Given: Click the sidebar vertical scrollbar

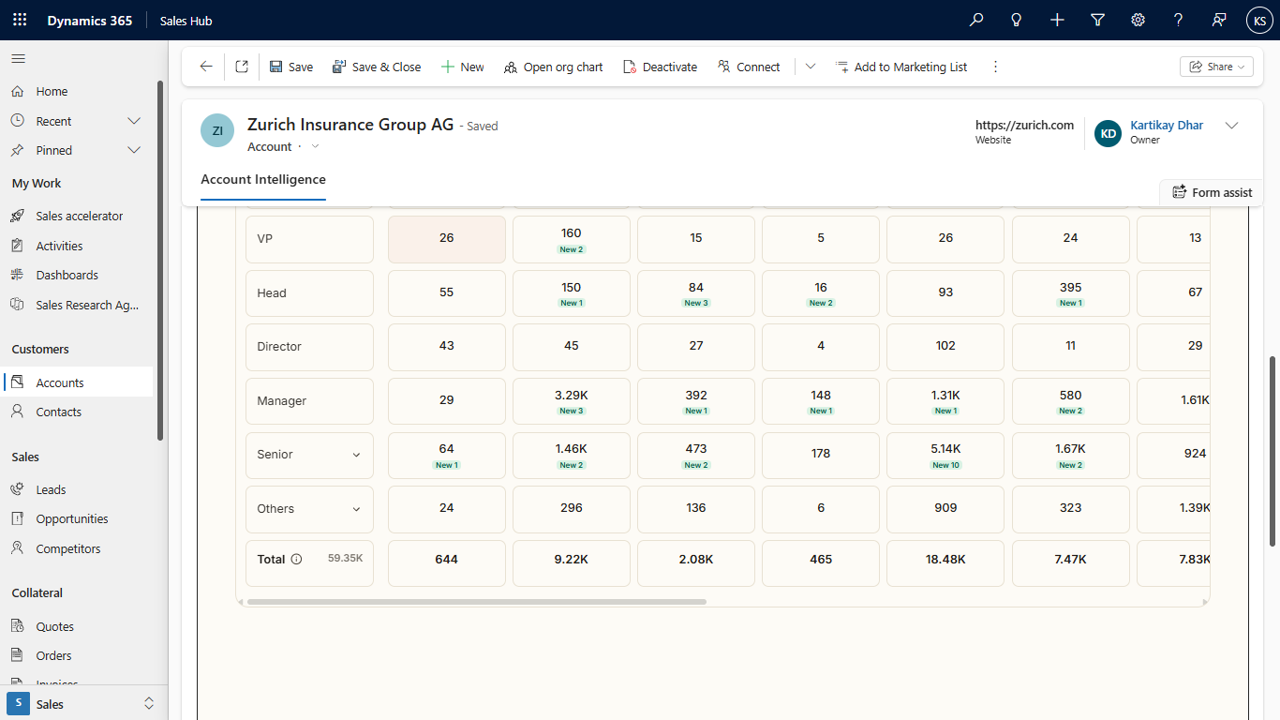Looking at the screenshot, I should point(160,260).
